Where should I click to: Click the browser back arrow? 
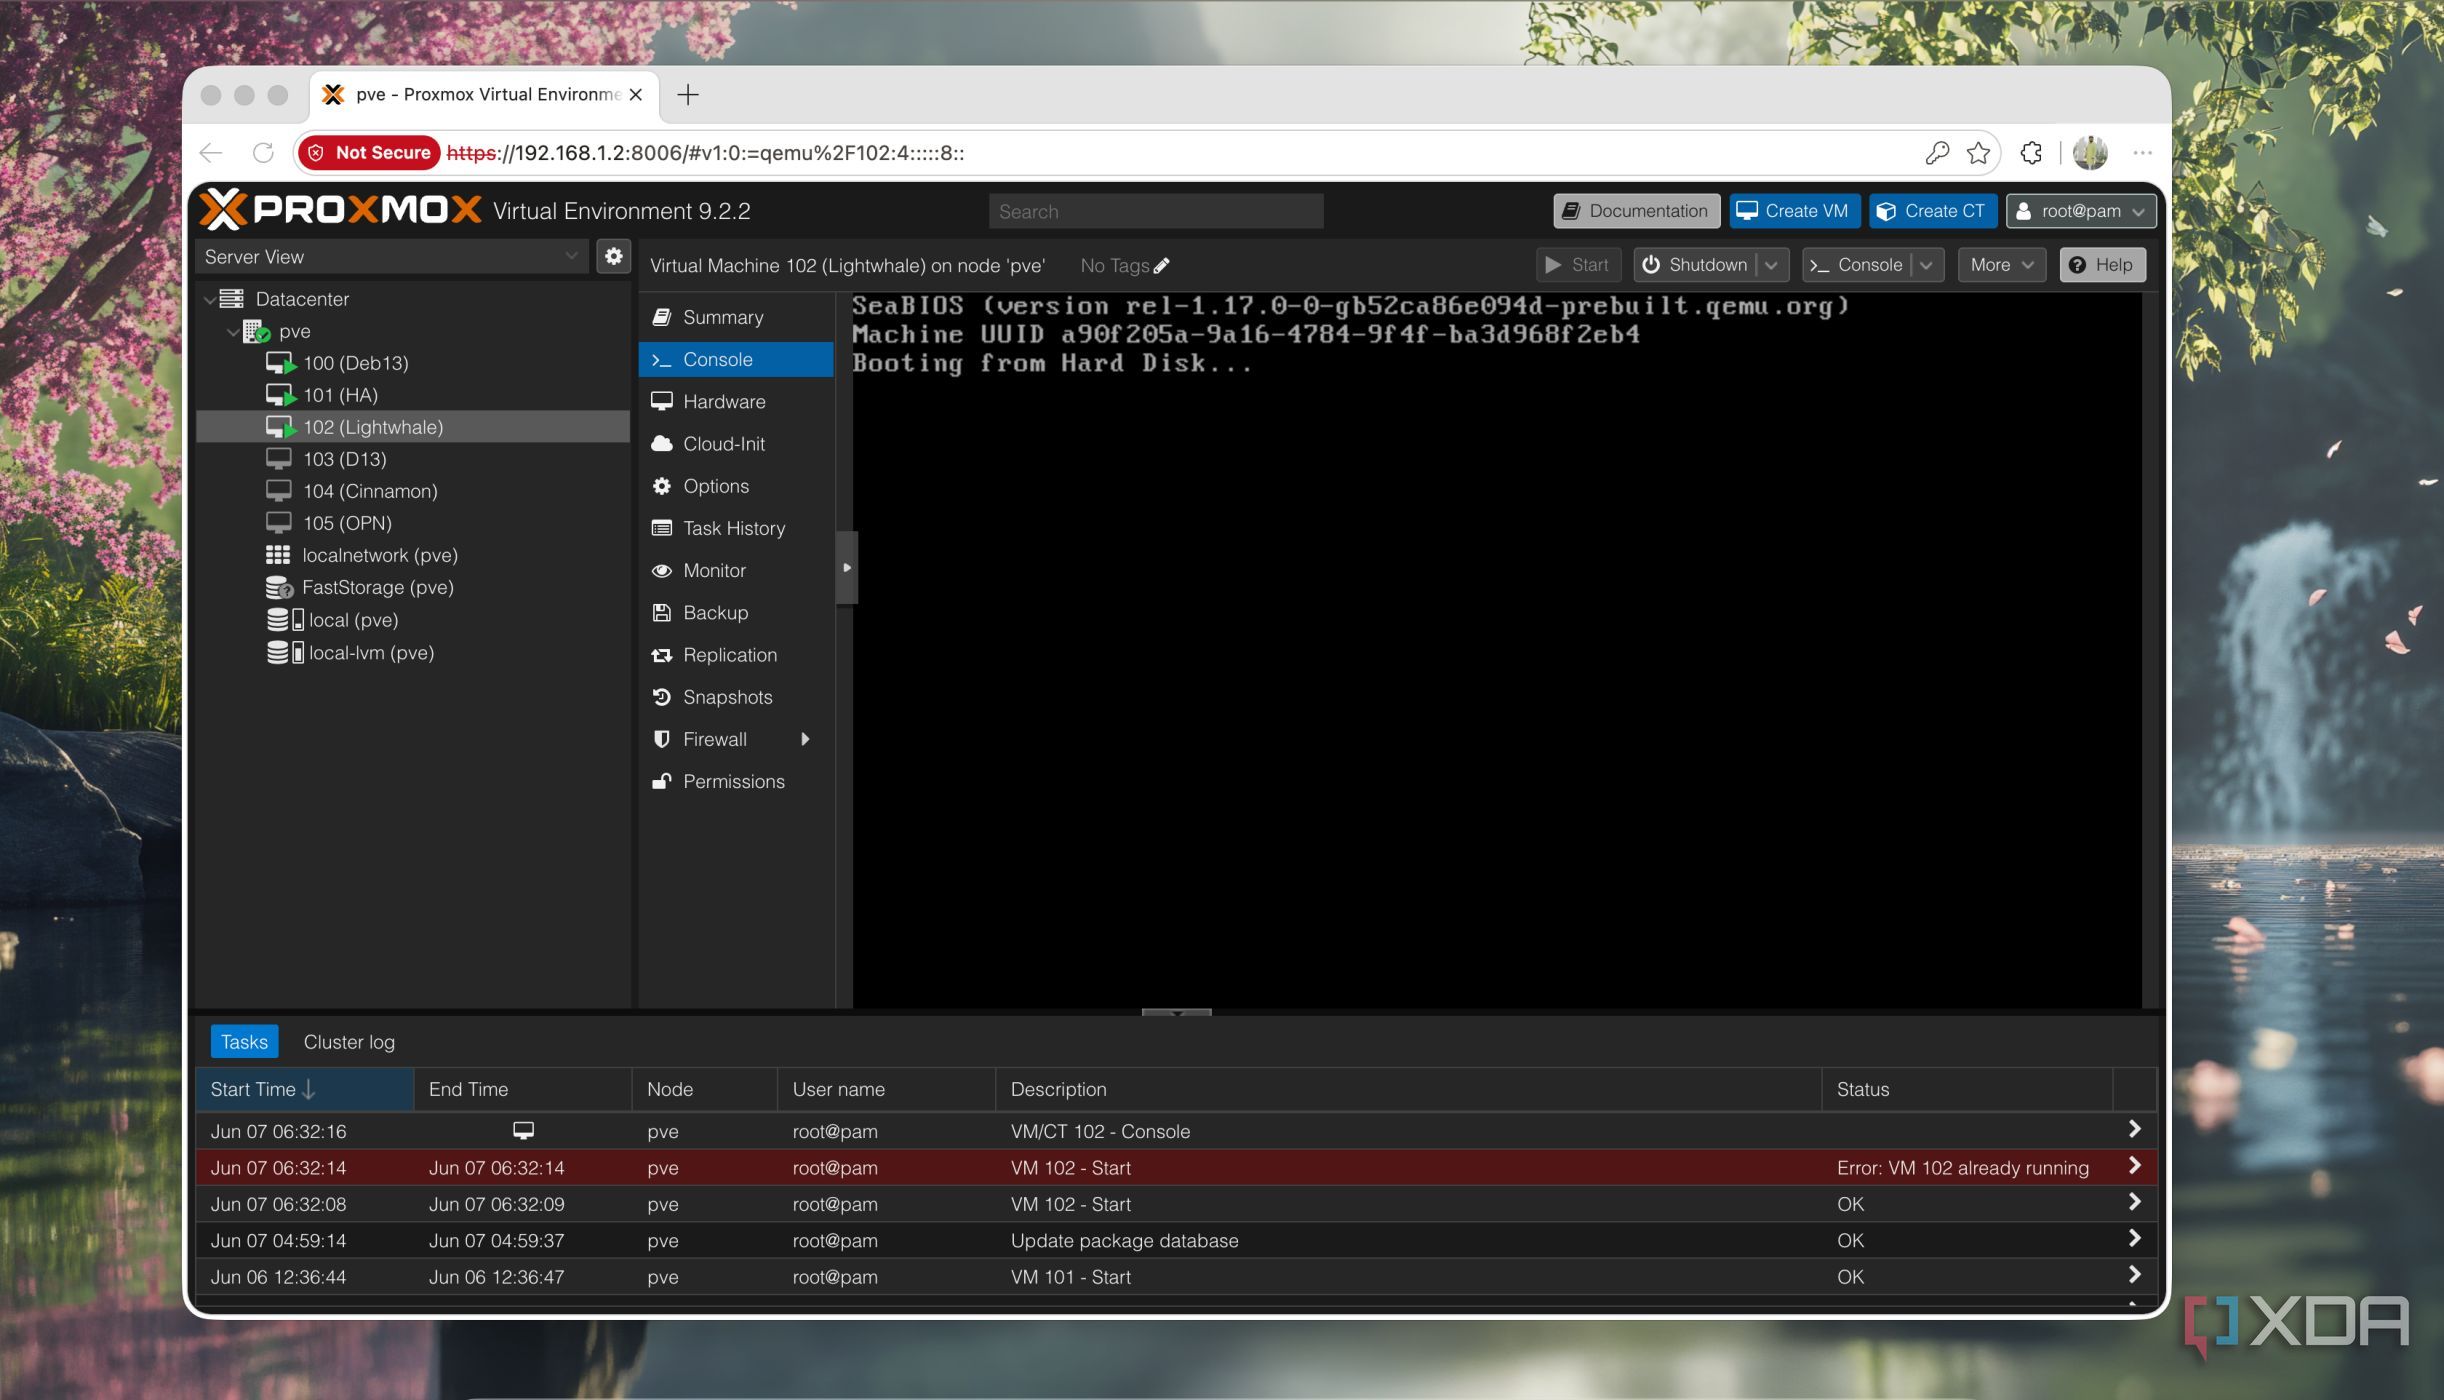[211, 153]
